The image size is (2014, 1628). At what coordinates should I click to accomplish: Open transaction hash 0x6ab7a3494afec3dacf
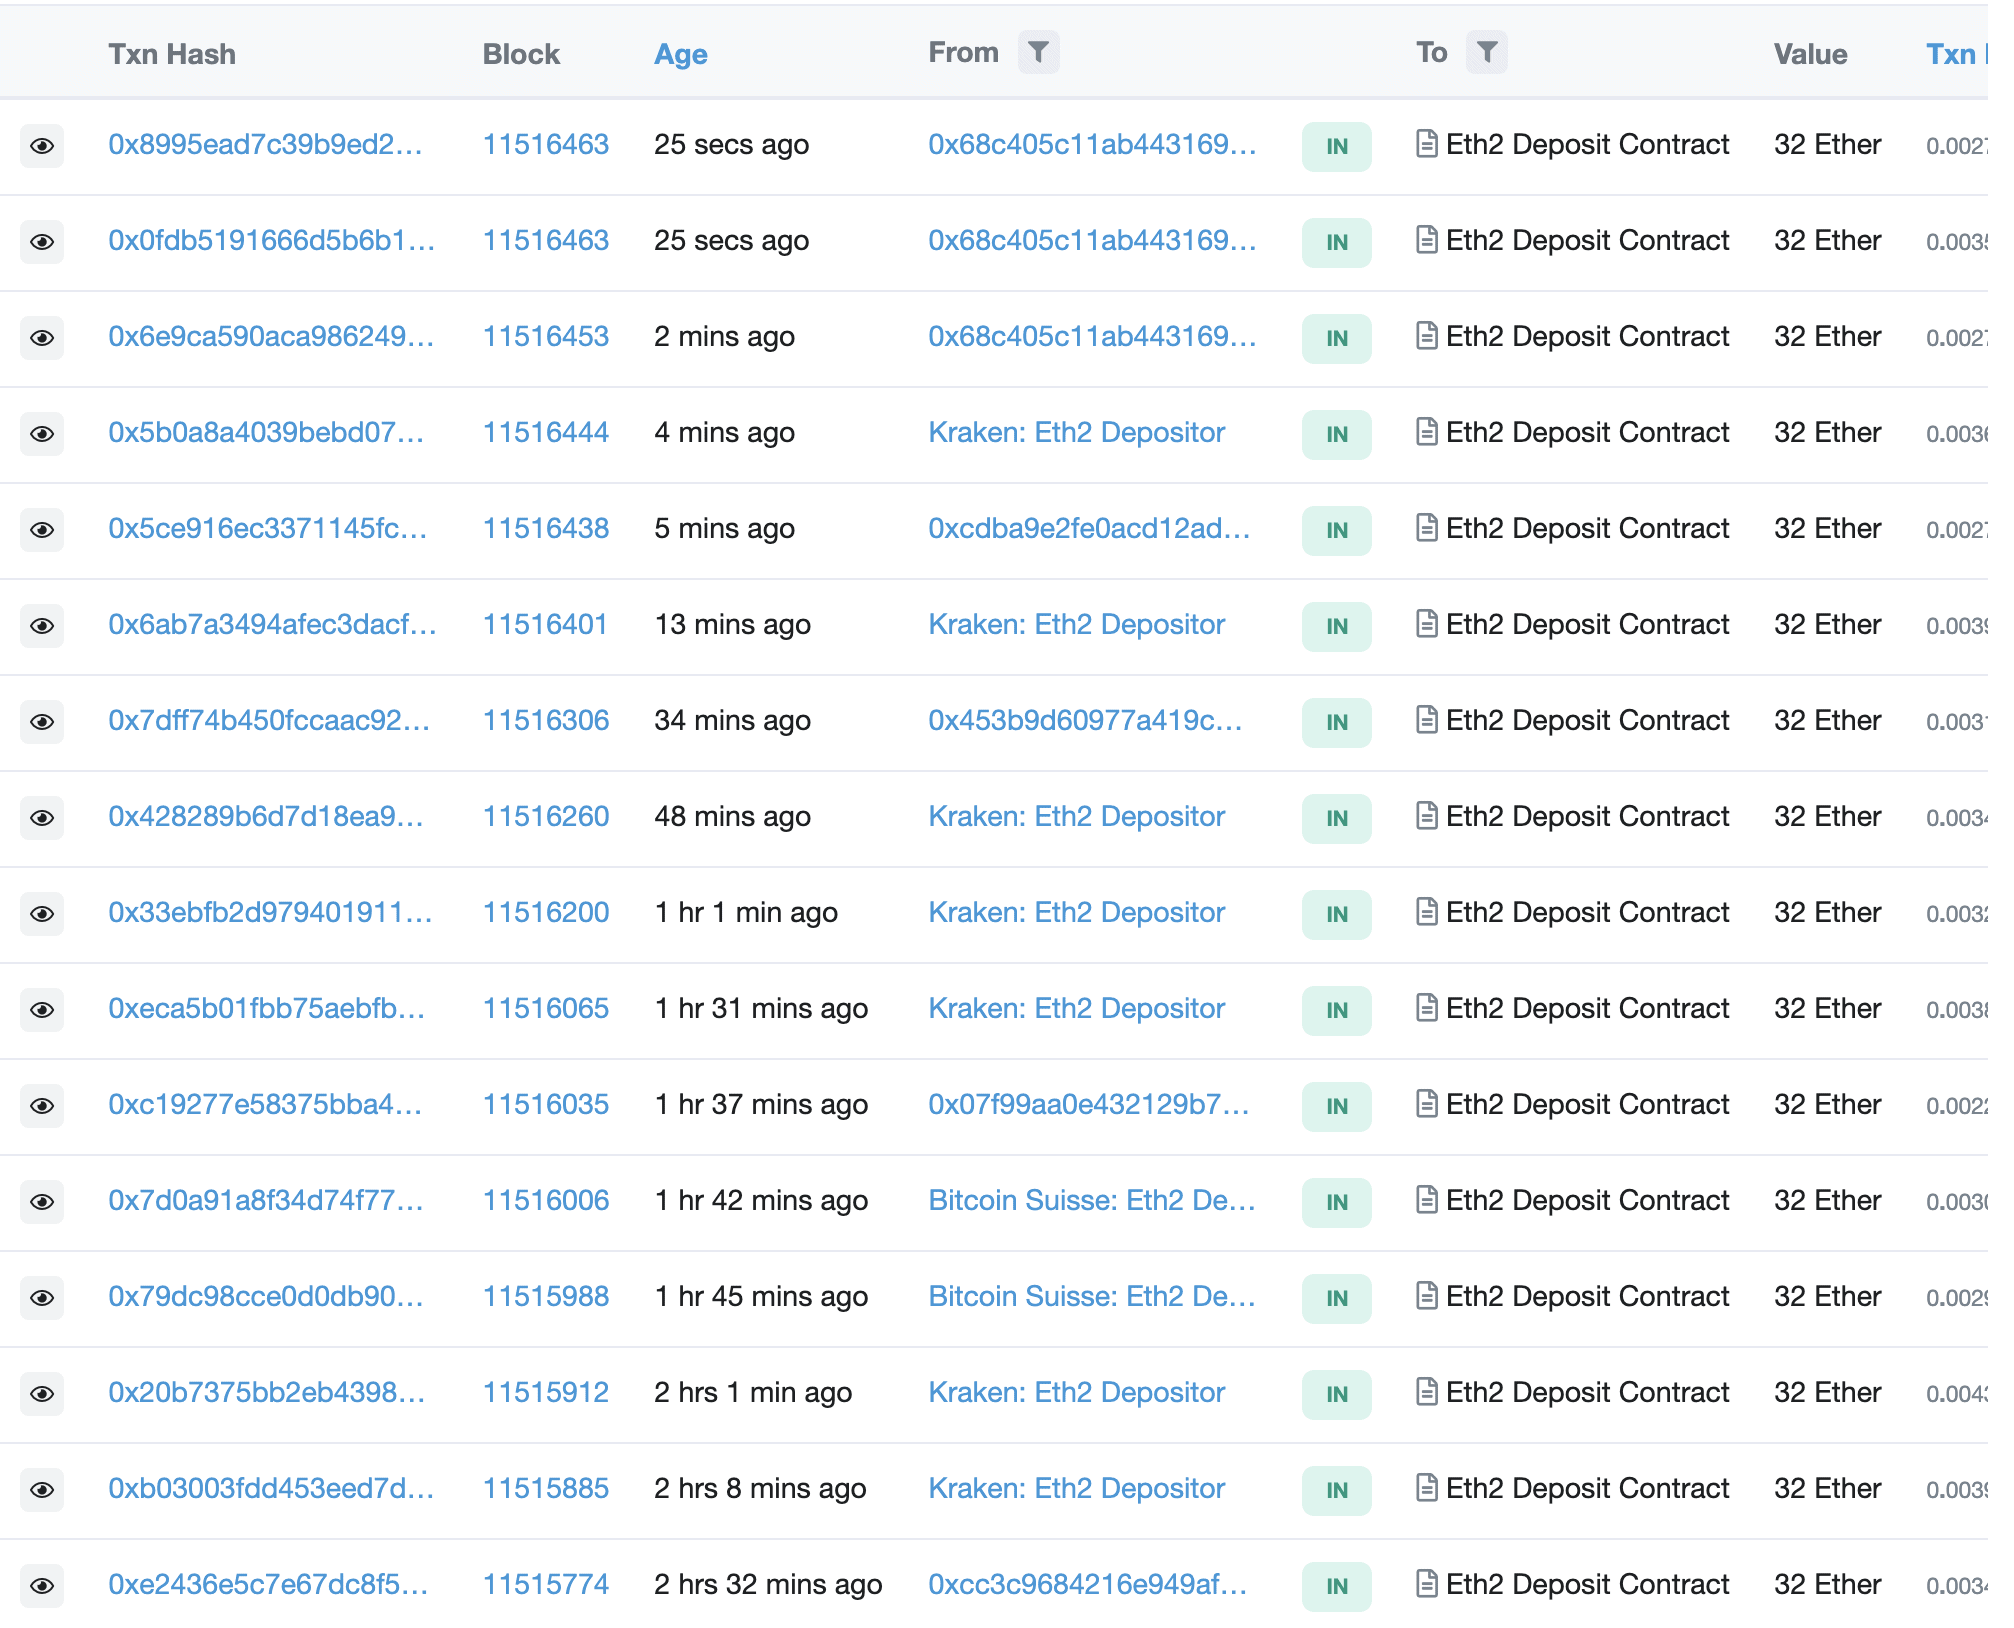[x=272, y=625]
